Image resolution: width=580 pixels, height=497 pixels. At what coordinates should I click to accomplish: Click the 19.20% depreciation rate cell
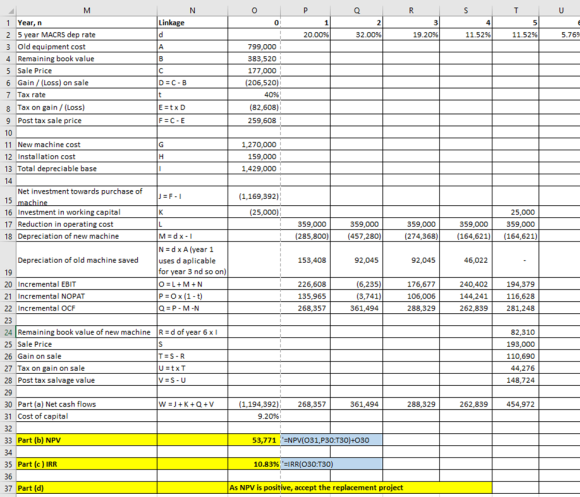pos(411,35)
